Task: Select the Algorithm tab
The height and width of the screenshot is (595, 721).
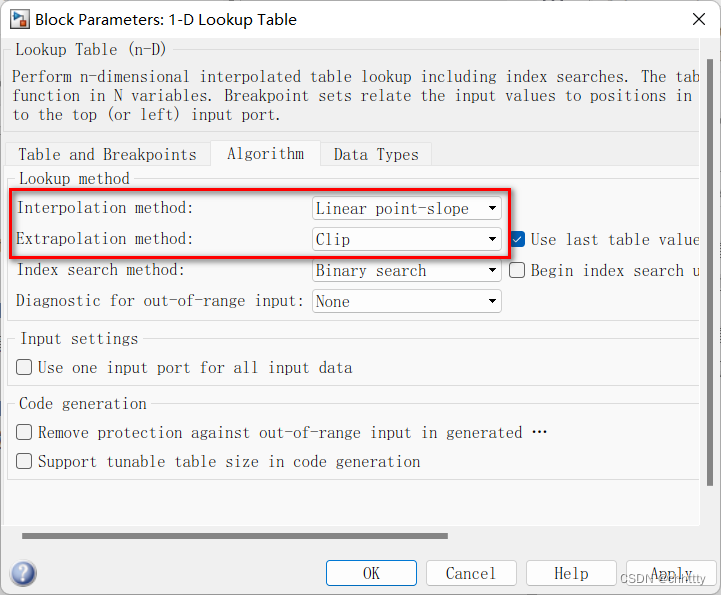Action: coord(265,153)
